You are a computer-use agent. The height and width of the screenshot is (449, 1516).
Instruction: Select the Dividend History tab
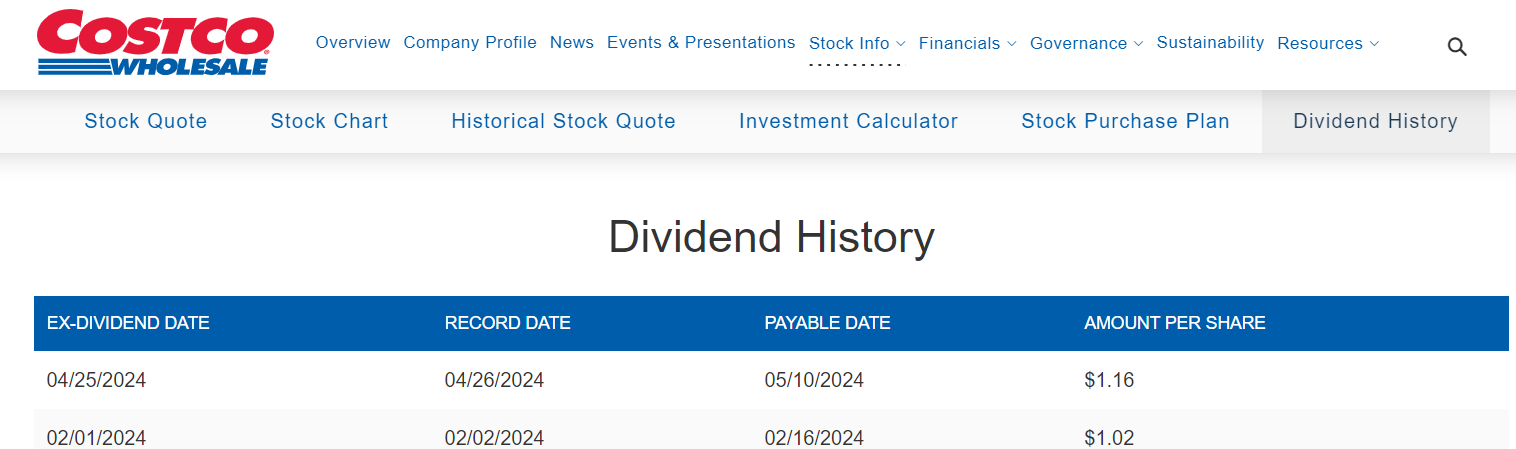(1375, 121)
